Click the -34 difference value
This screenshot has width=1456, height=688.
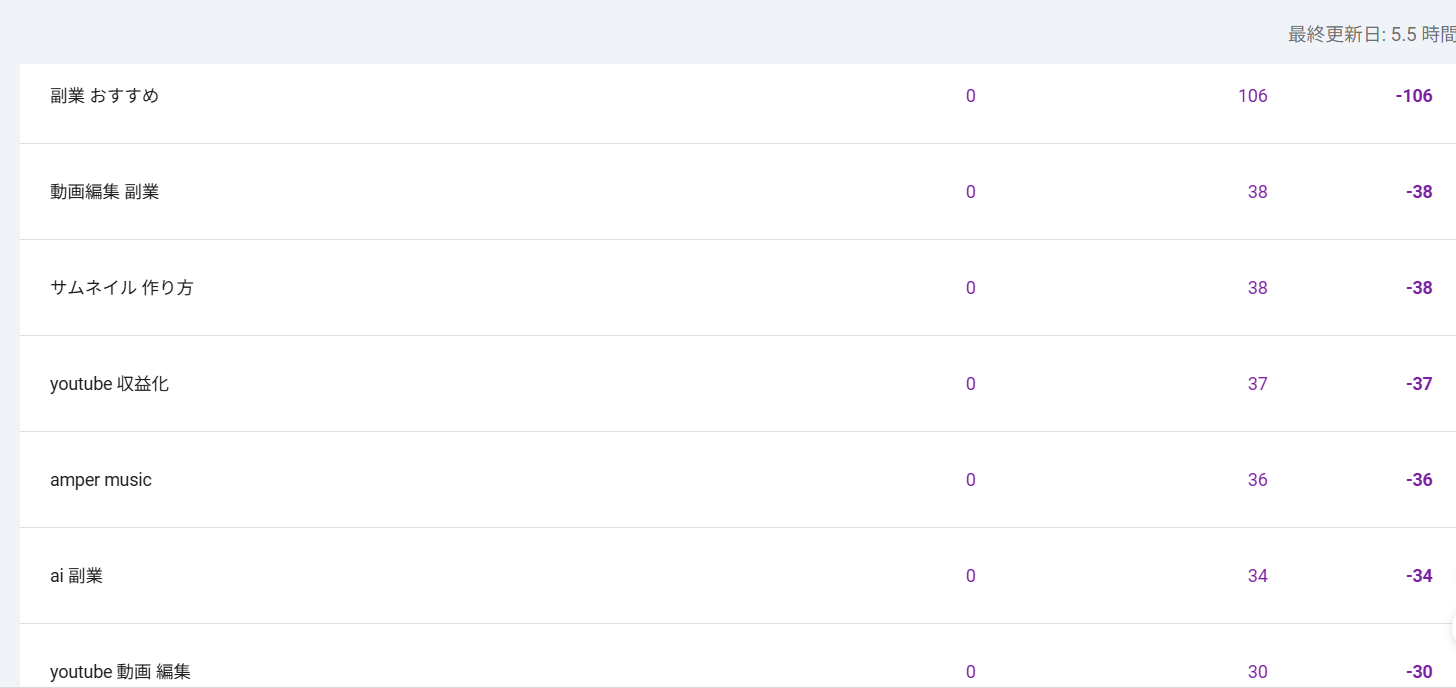tap(1419, 576)
